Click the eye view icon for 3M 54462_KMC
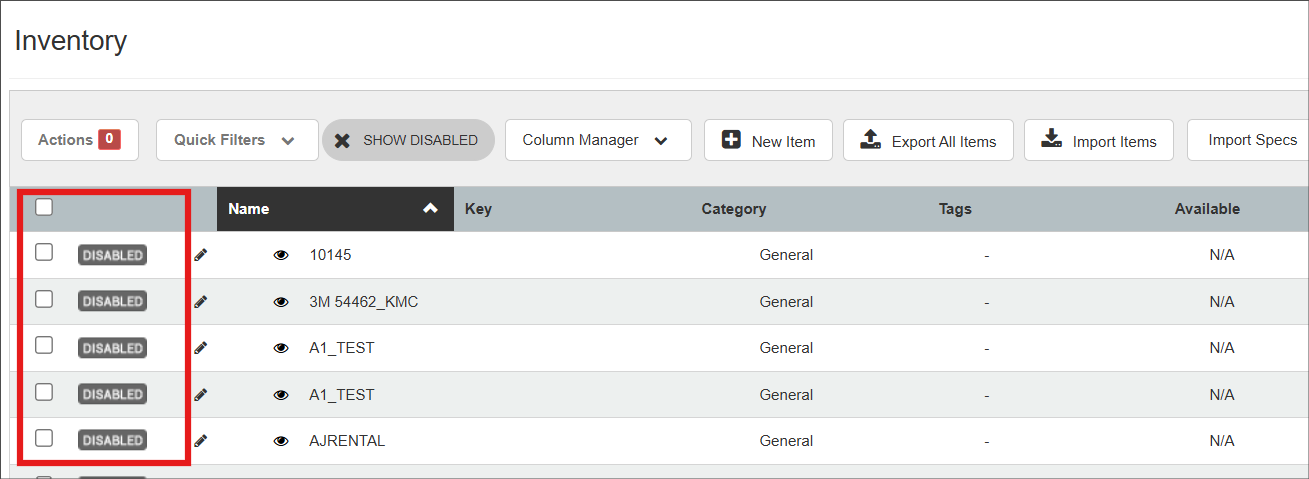 [x=281, y=302]
